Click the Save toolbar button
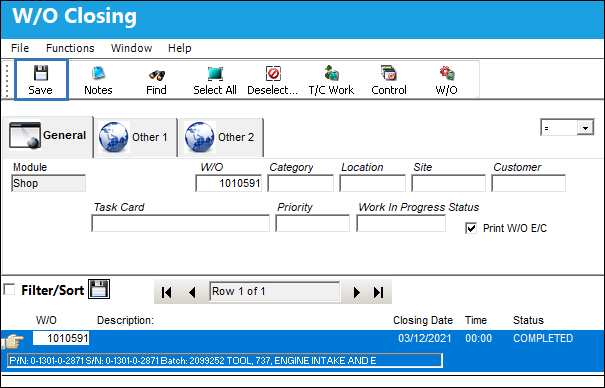605x388 pixels. (x=41, y=80)
